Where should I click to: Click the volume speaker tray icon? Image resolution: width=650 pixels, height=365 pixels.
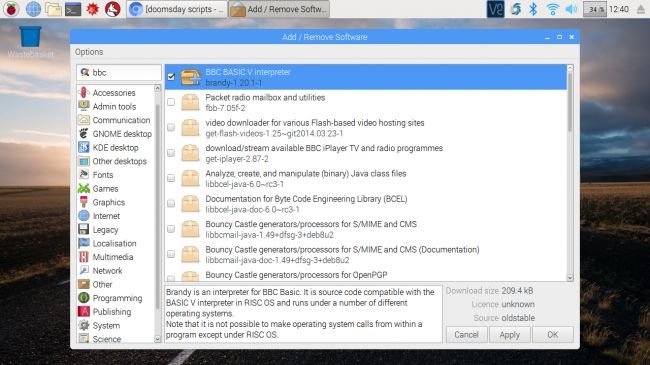(571, 9)
